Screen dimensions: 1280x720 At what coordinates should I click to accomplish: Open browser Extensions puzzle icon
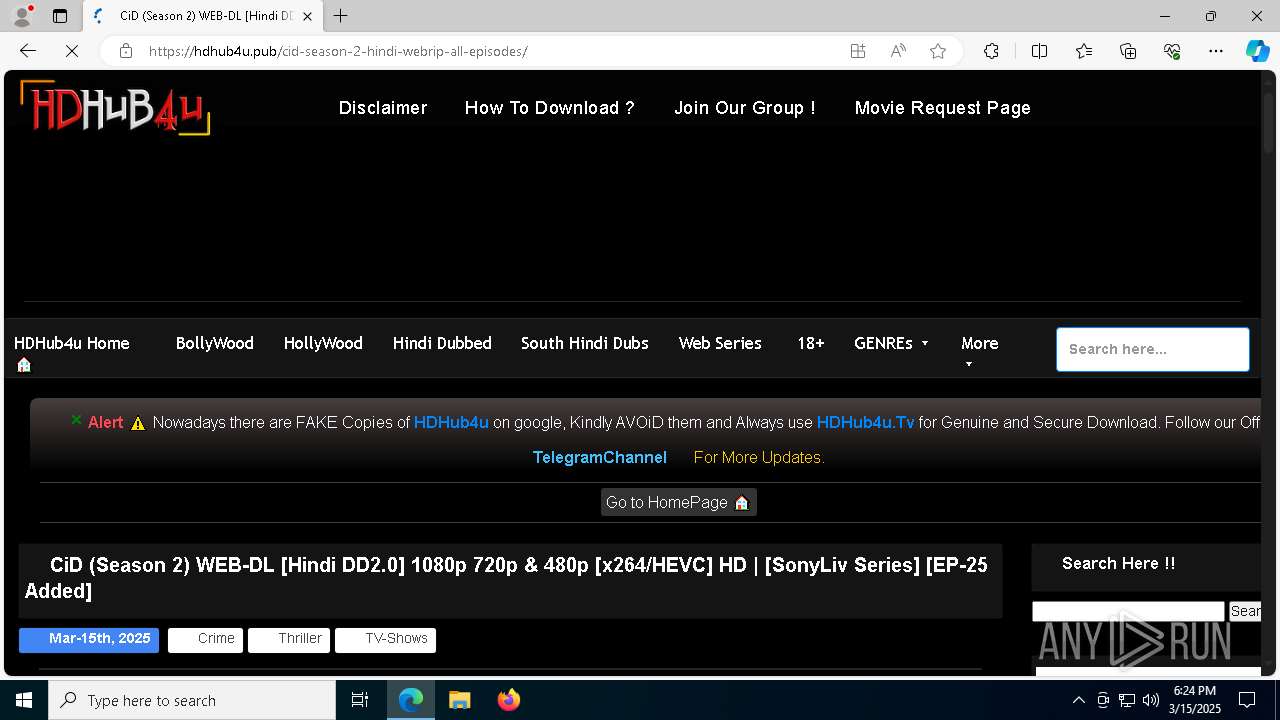pos(991,51)
